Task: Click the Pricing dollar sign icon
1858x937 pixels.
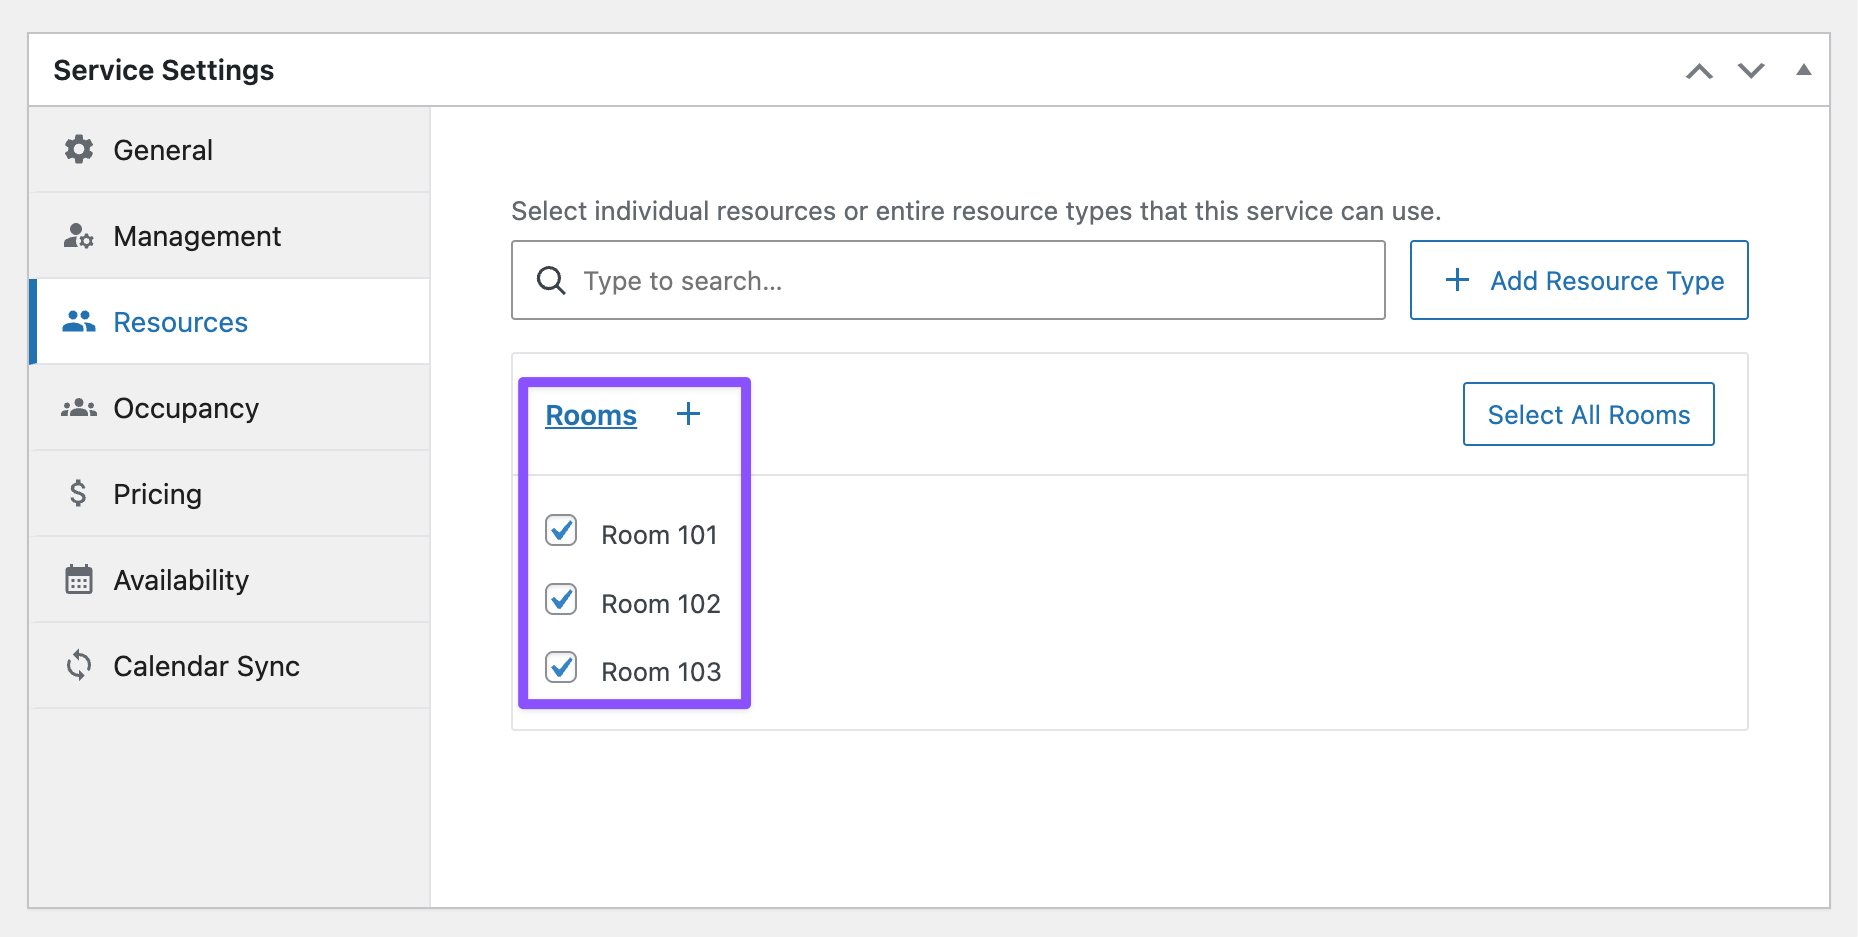Action: (78, 494)
